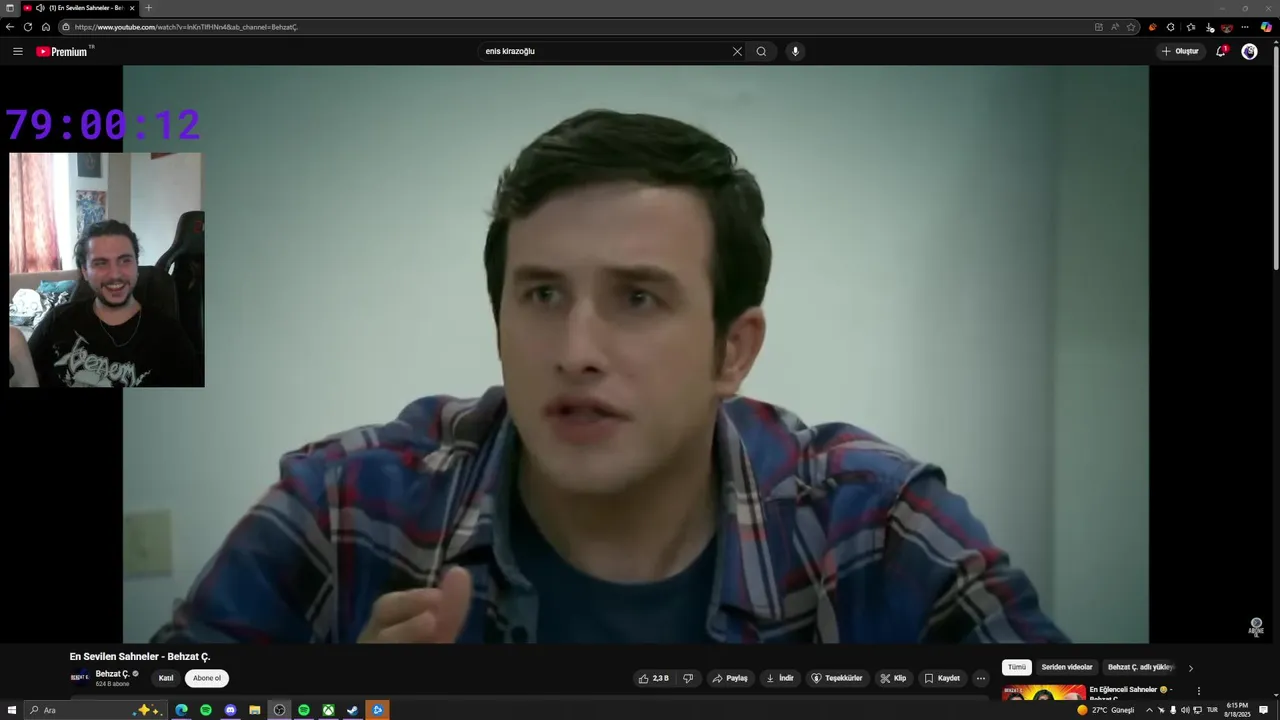Open the orange extension icon
The image size is (1280, 720).
tap(1153, 27)
